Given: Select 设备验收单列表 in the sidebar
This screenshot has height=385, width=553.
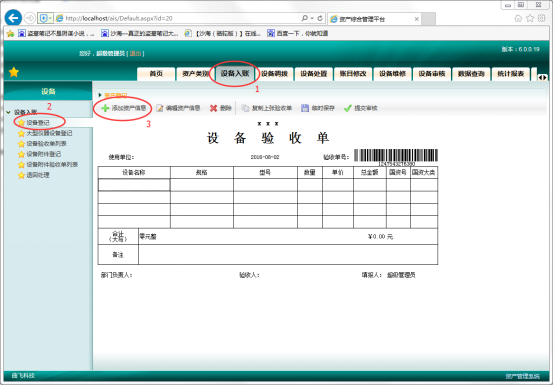Looking at the screenshot, I should coord(46,143).
